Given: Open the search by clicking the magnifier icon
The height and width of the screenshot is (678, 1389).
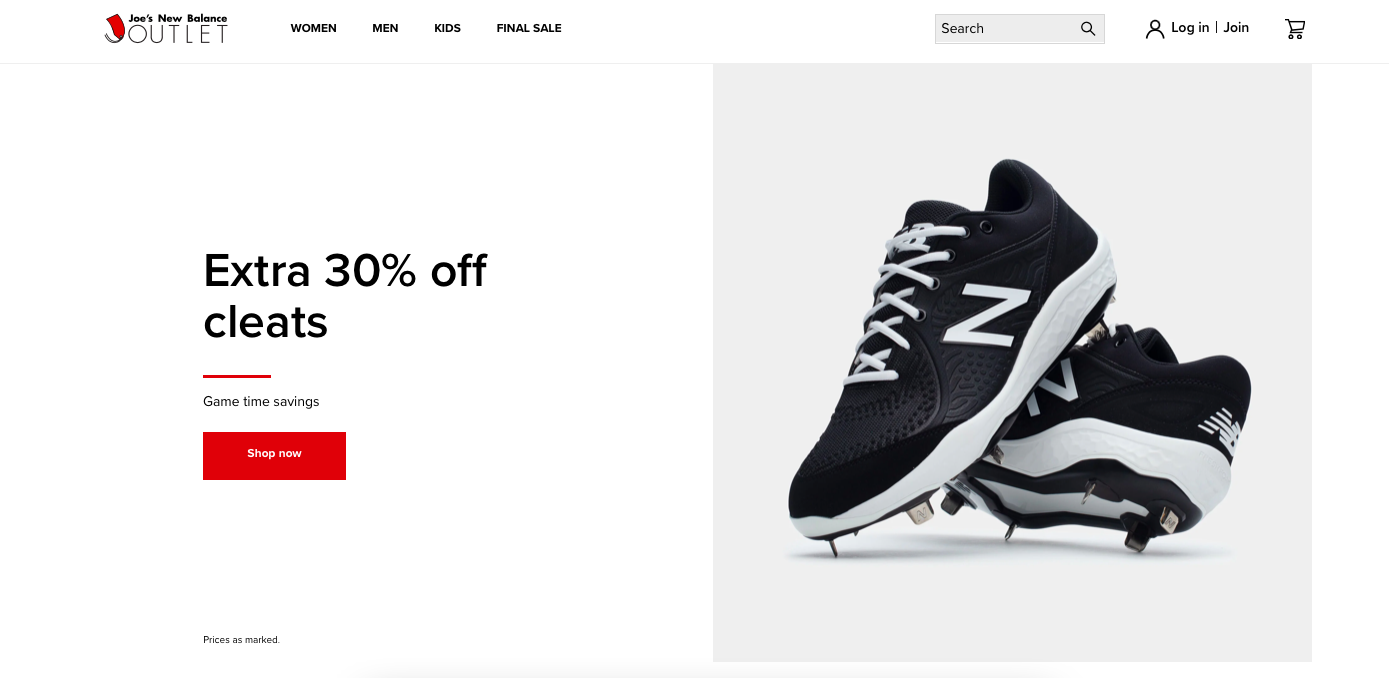Looking at the screenshot, I should (1087, 28).
